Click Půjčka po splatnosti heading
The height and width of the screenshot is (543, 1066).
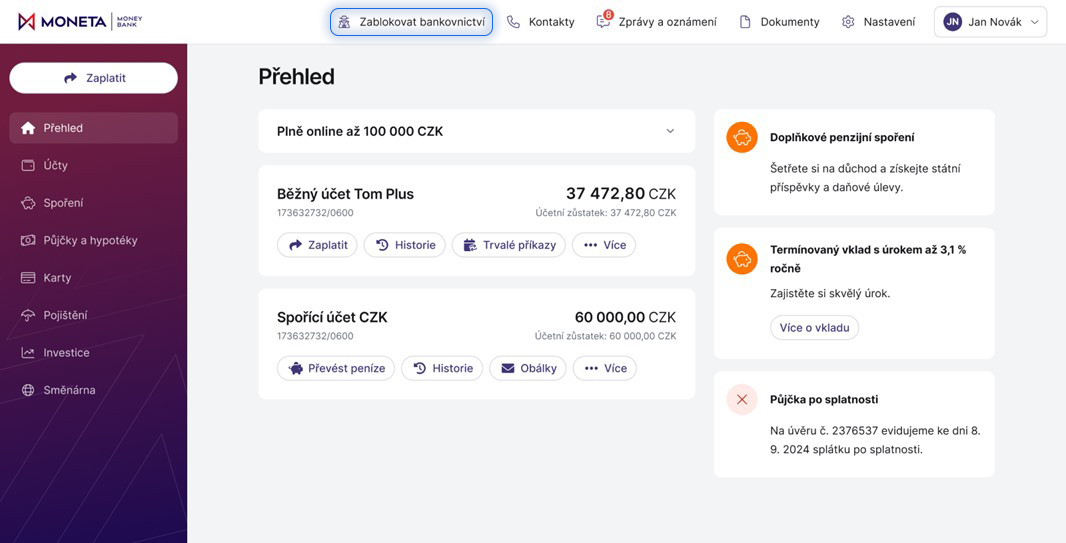pyautogui.click(x=824, y=400)
